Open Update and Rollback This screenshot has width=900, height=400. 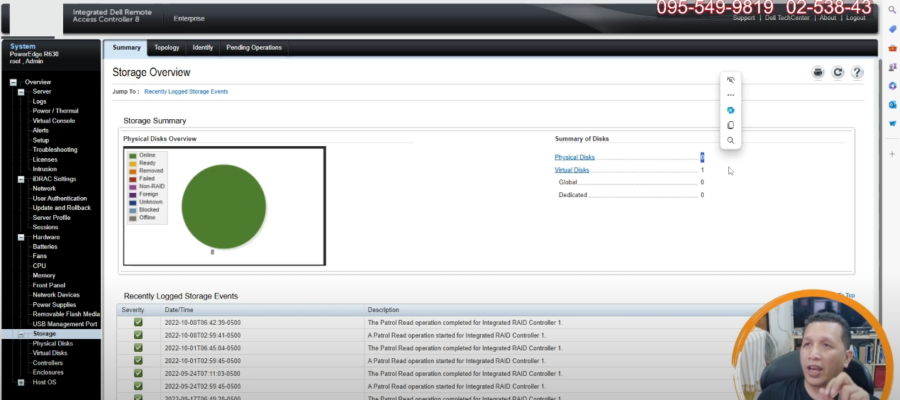(x=61, y=208)
